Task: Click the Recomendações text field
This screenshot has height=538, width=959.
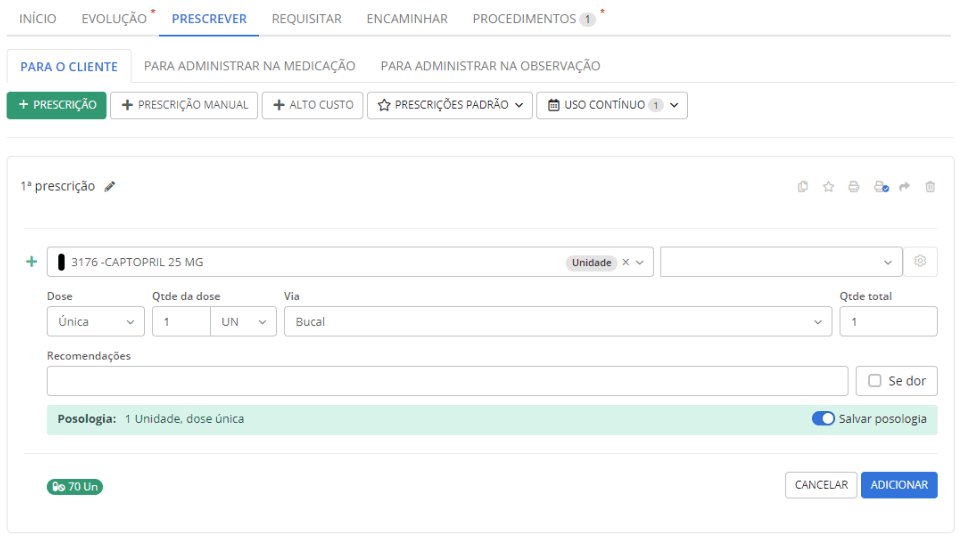Action: [x=447, y=381]
